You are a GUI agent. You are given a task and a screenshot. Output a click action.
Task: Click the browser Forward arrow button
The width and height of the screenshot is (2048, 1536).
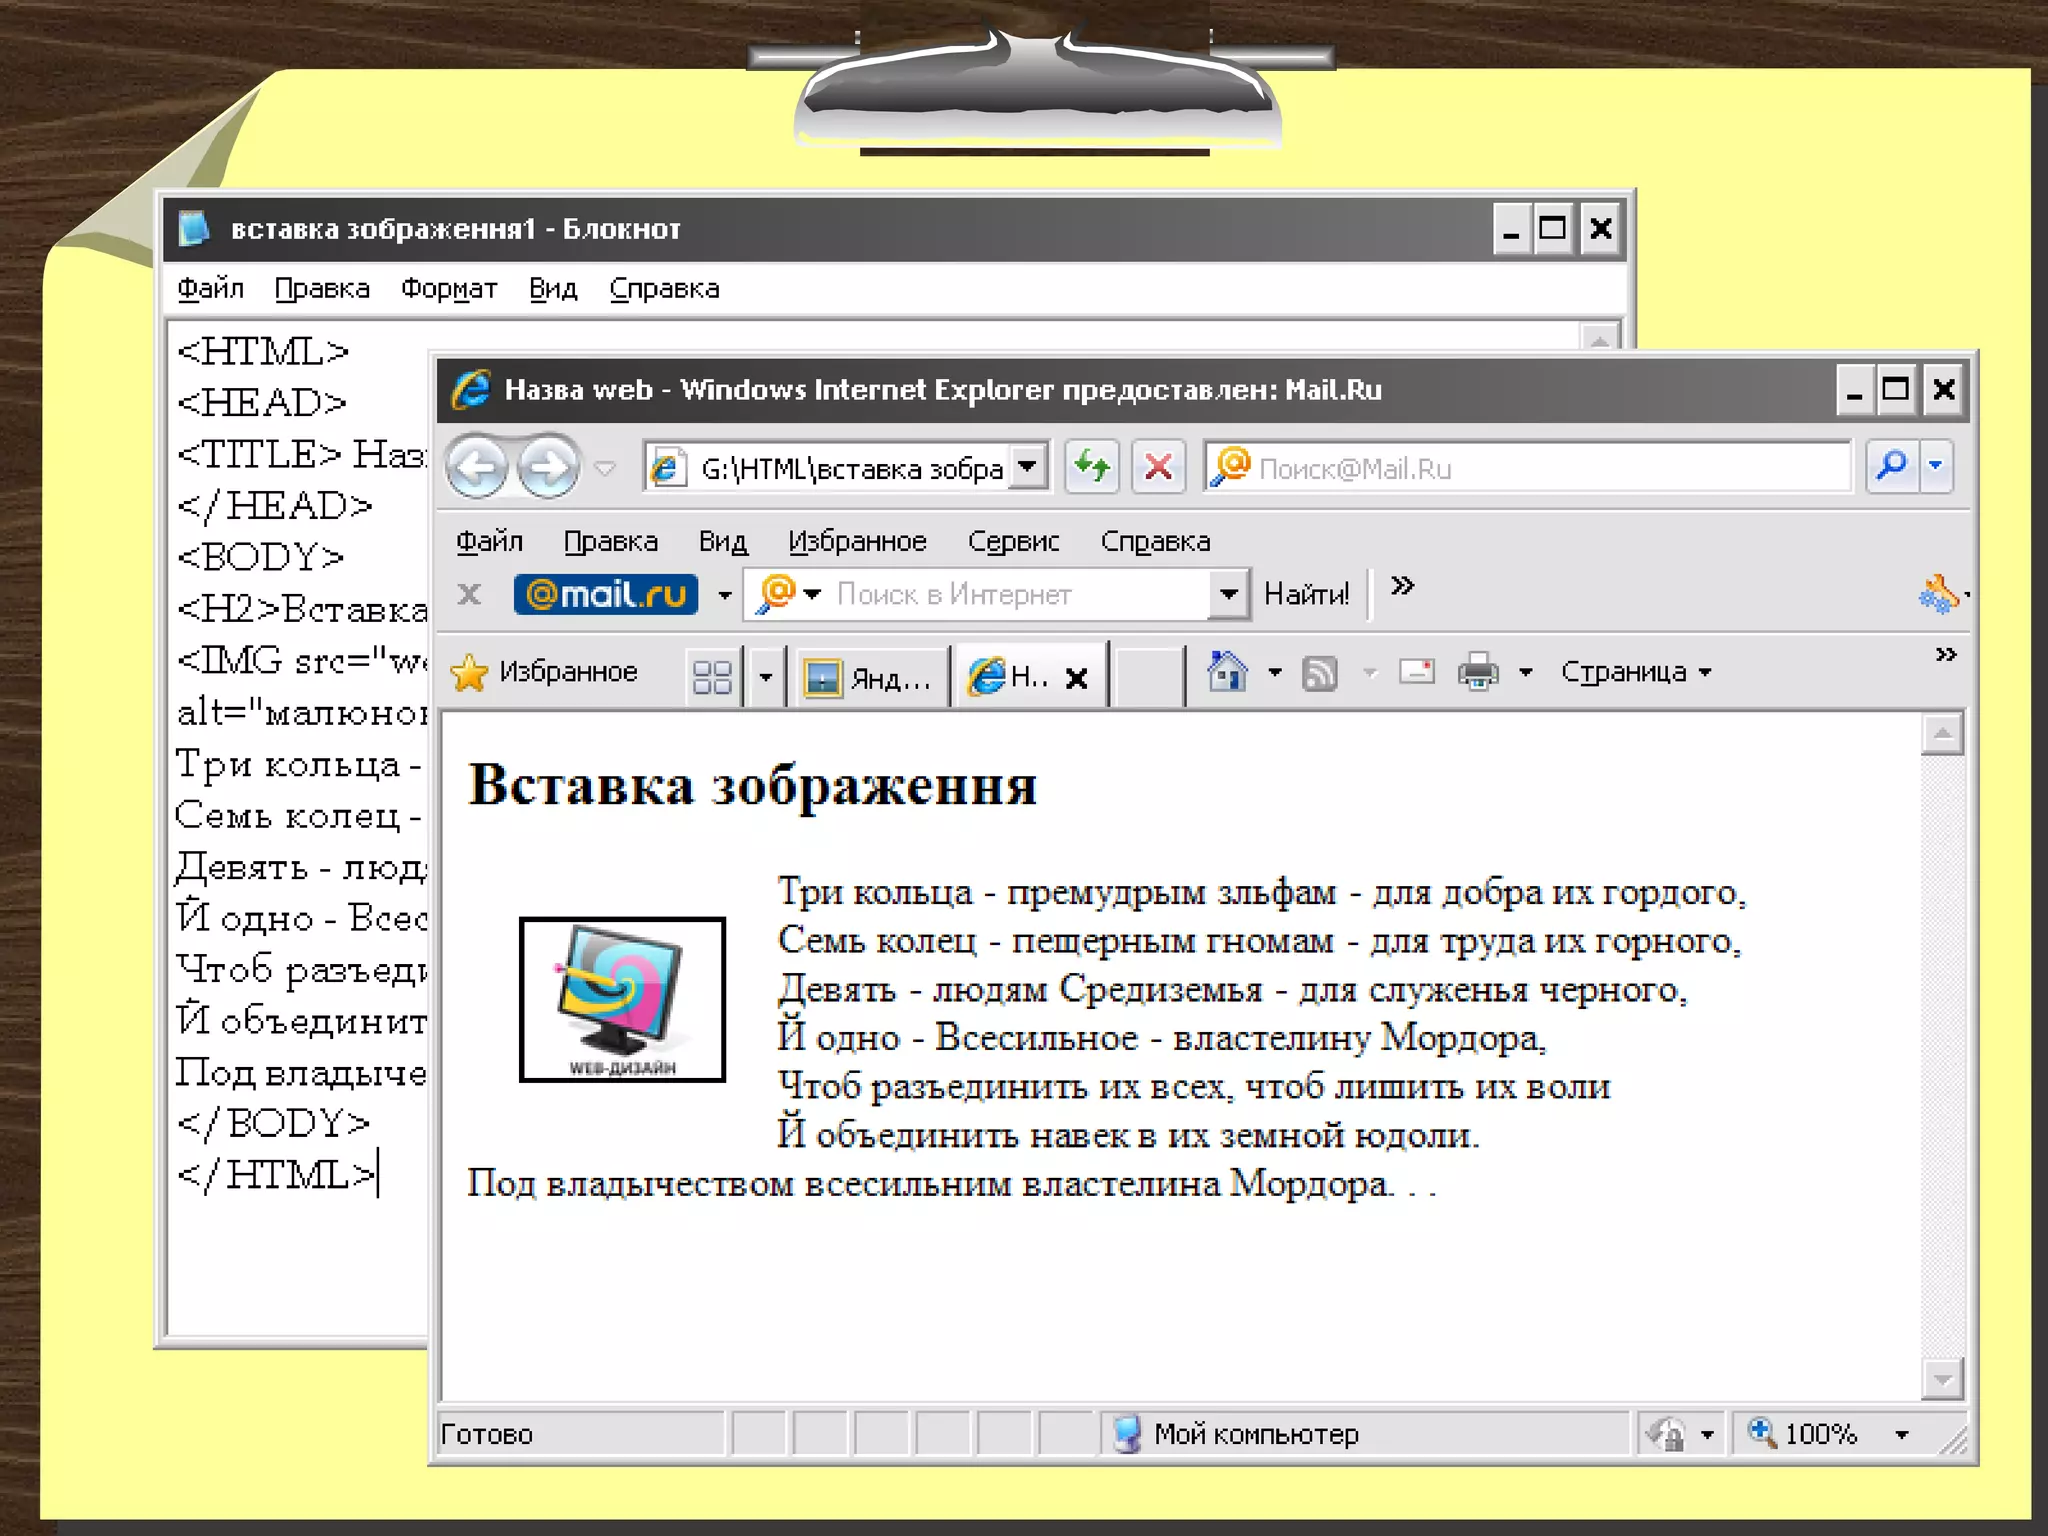(x=548, y=467)
